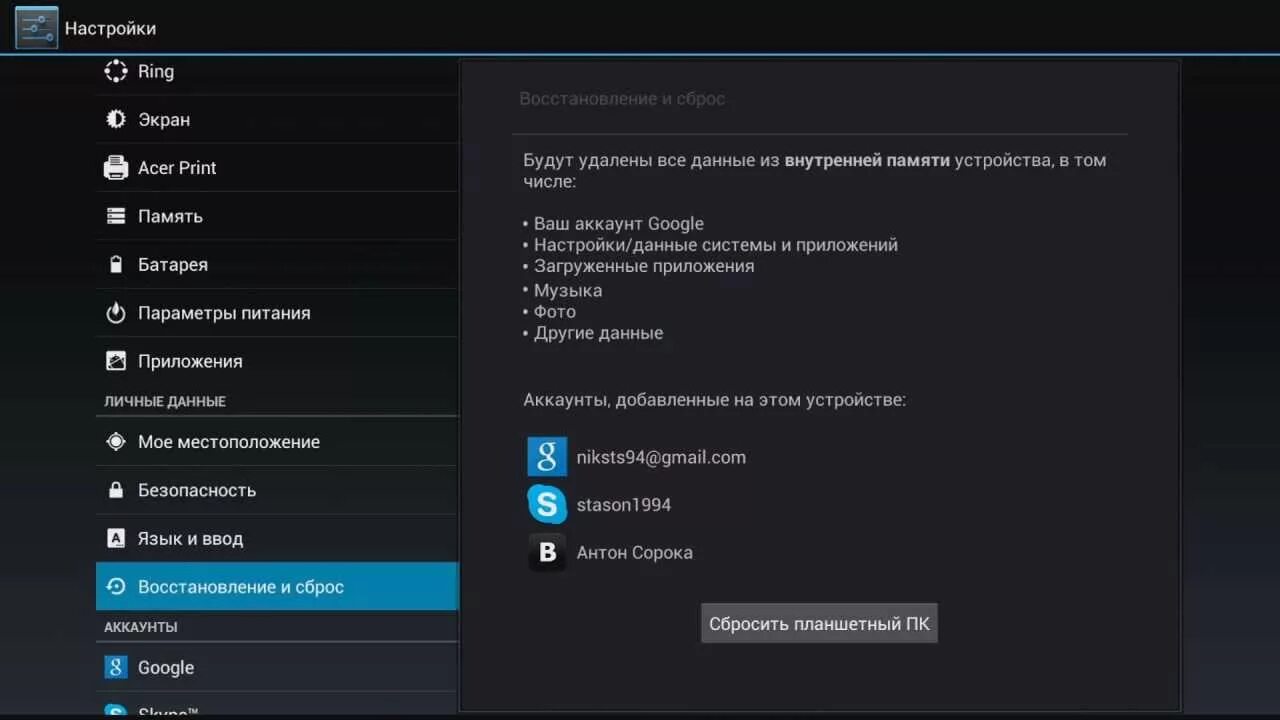Select the stason1994 Skype account text
The height and width of the screenshot is (720, 1280).
(x=623, y=505)
